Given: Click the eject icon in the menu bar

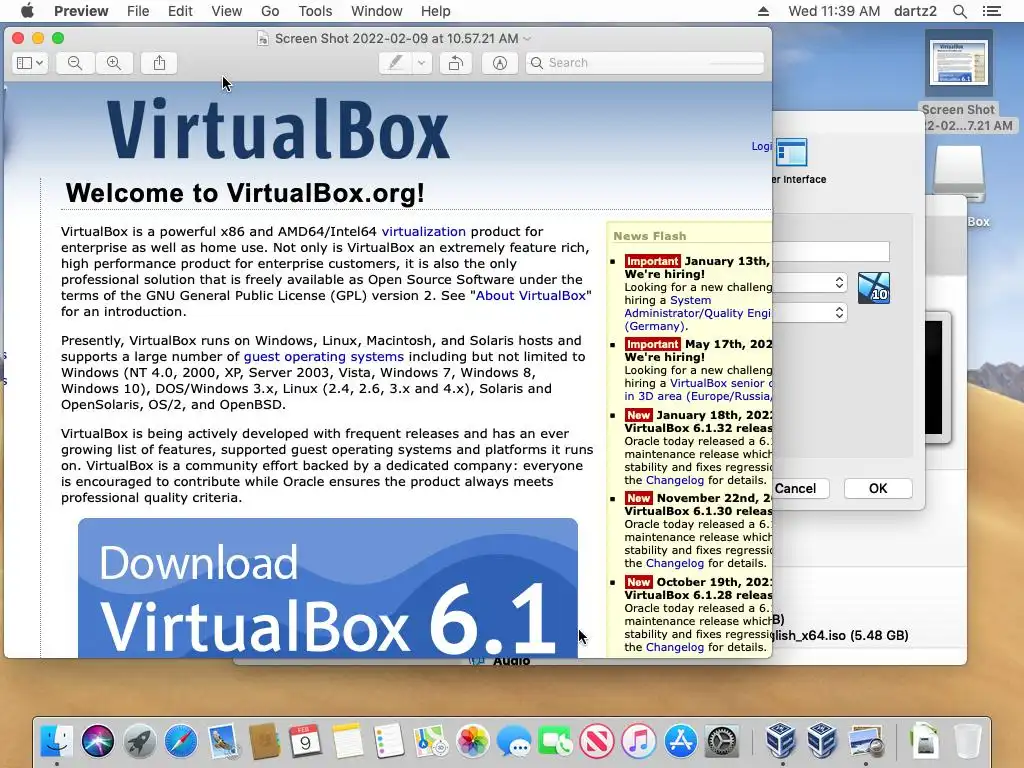Looking at the screenshot, I should pos(763,11).
